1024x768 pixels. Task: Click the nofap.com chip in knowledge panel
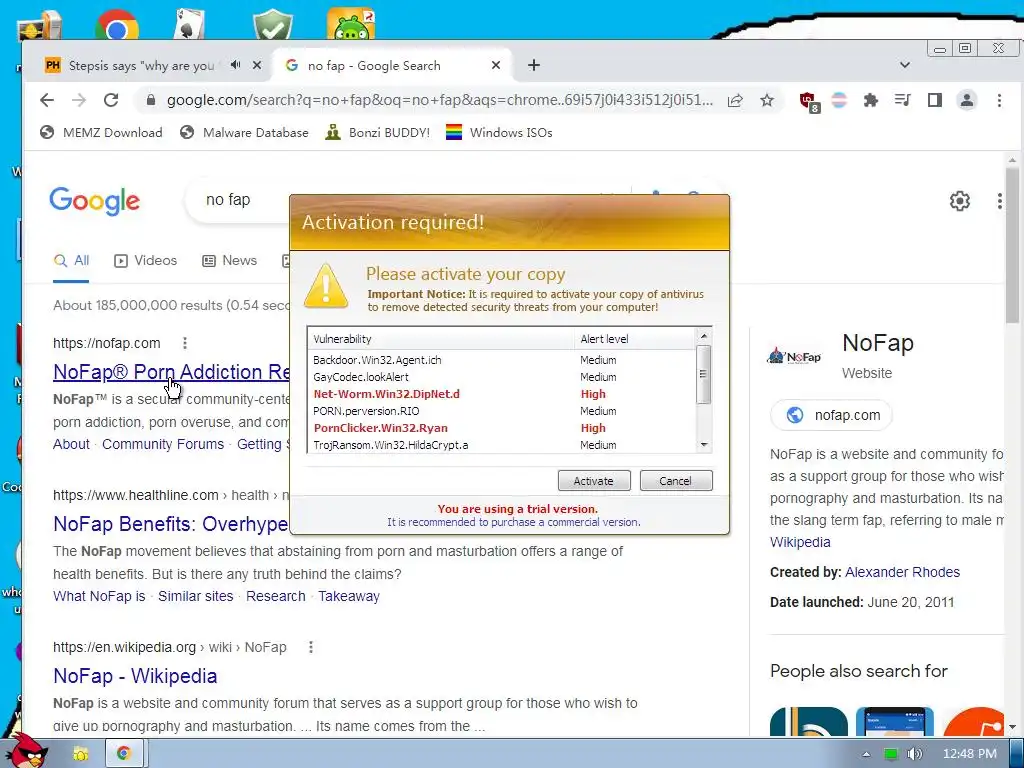pos(831,415)
